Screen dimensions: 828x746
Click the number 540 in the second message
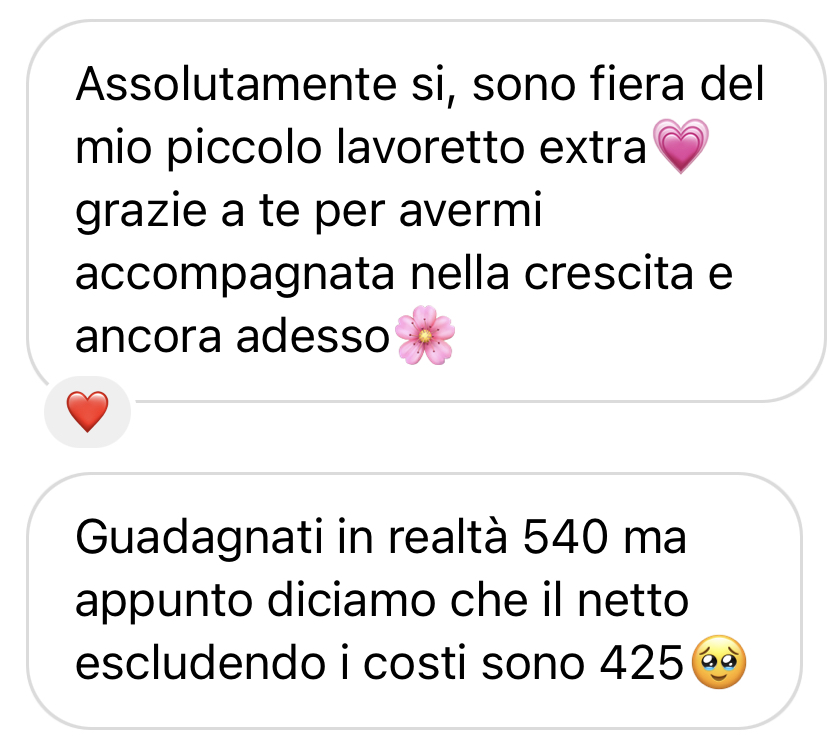pyautogui.click(x=566, y=537)
